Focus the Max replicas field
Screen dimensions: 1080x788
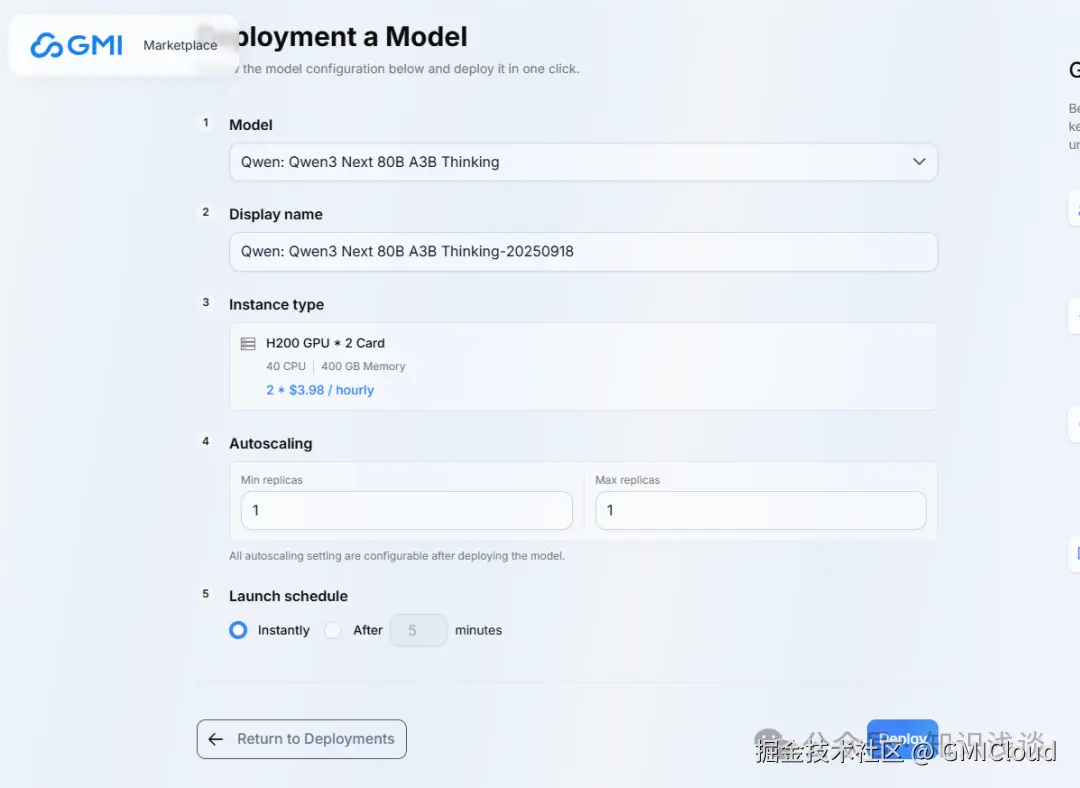(760, 510)
